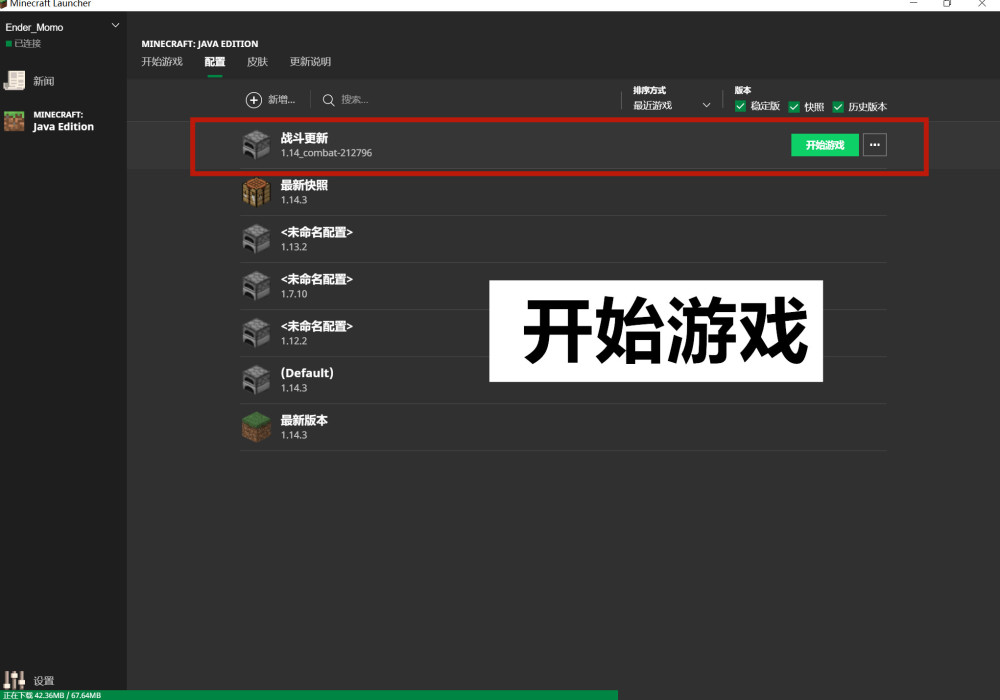Click the furnace icon of the 1.13.2 profile
1000x700 pixels.
pos(256,239)
